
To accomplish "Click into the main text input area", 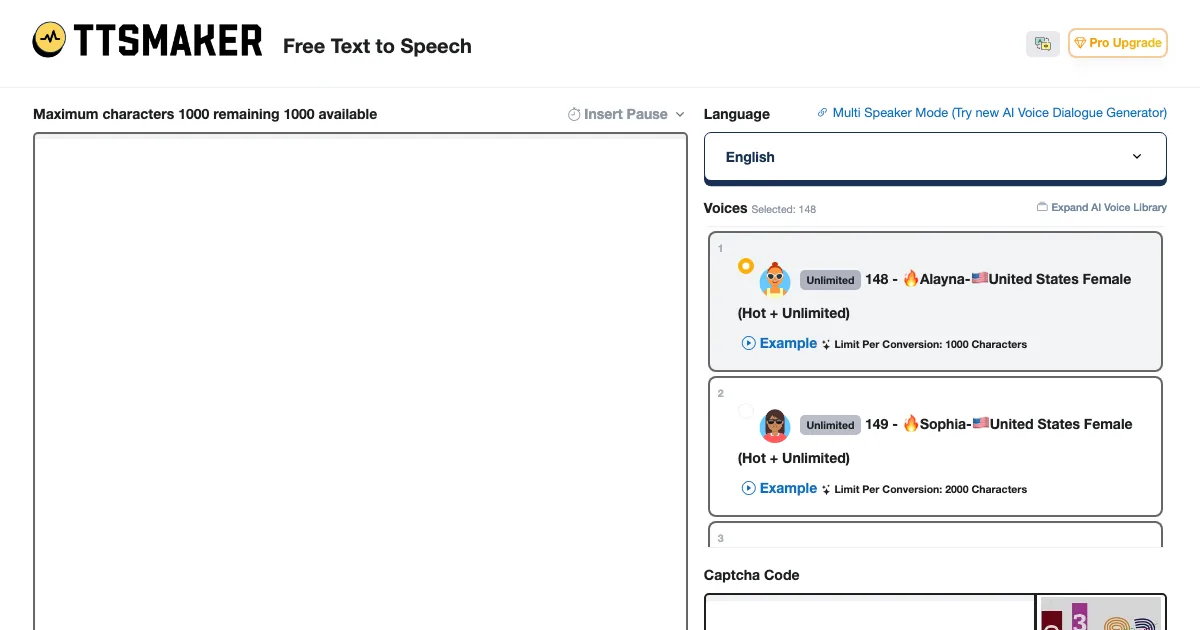I will pos(360,380).
